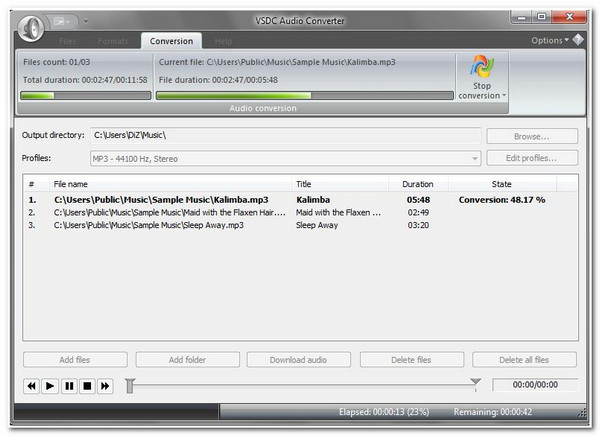Click the end marker on seek bar

click(476, 382)
